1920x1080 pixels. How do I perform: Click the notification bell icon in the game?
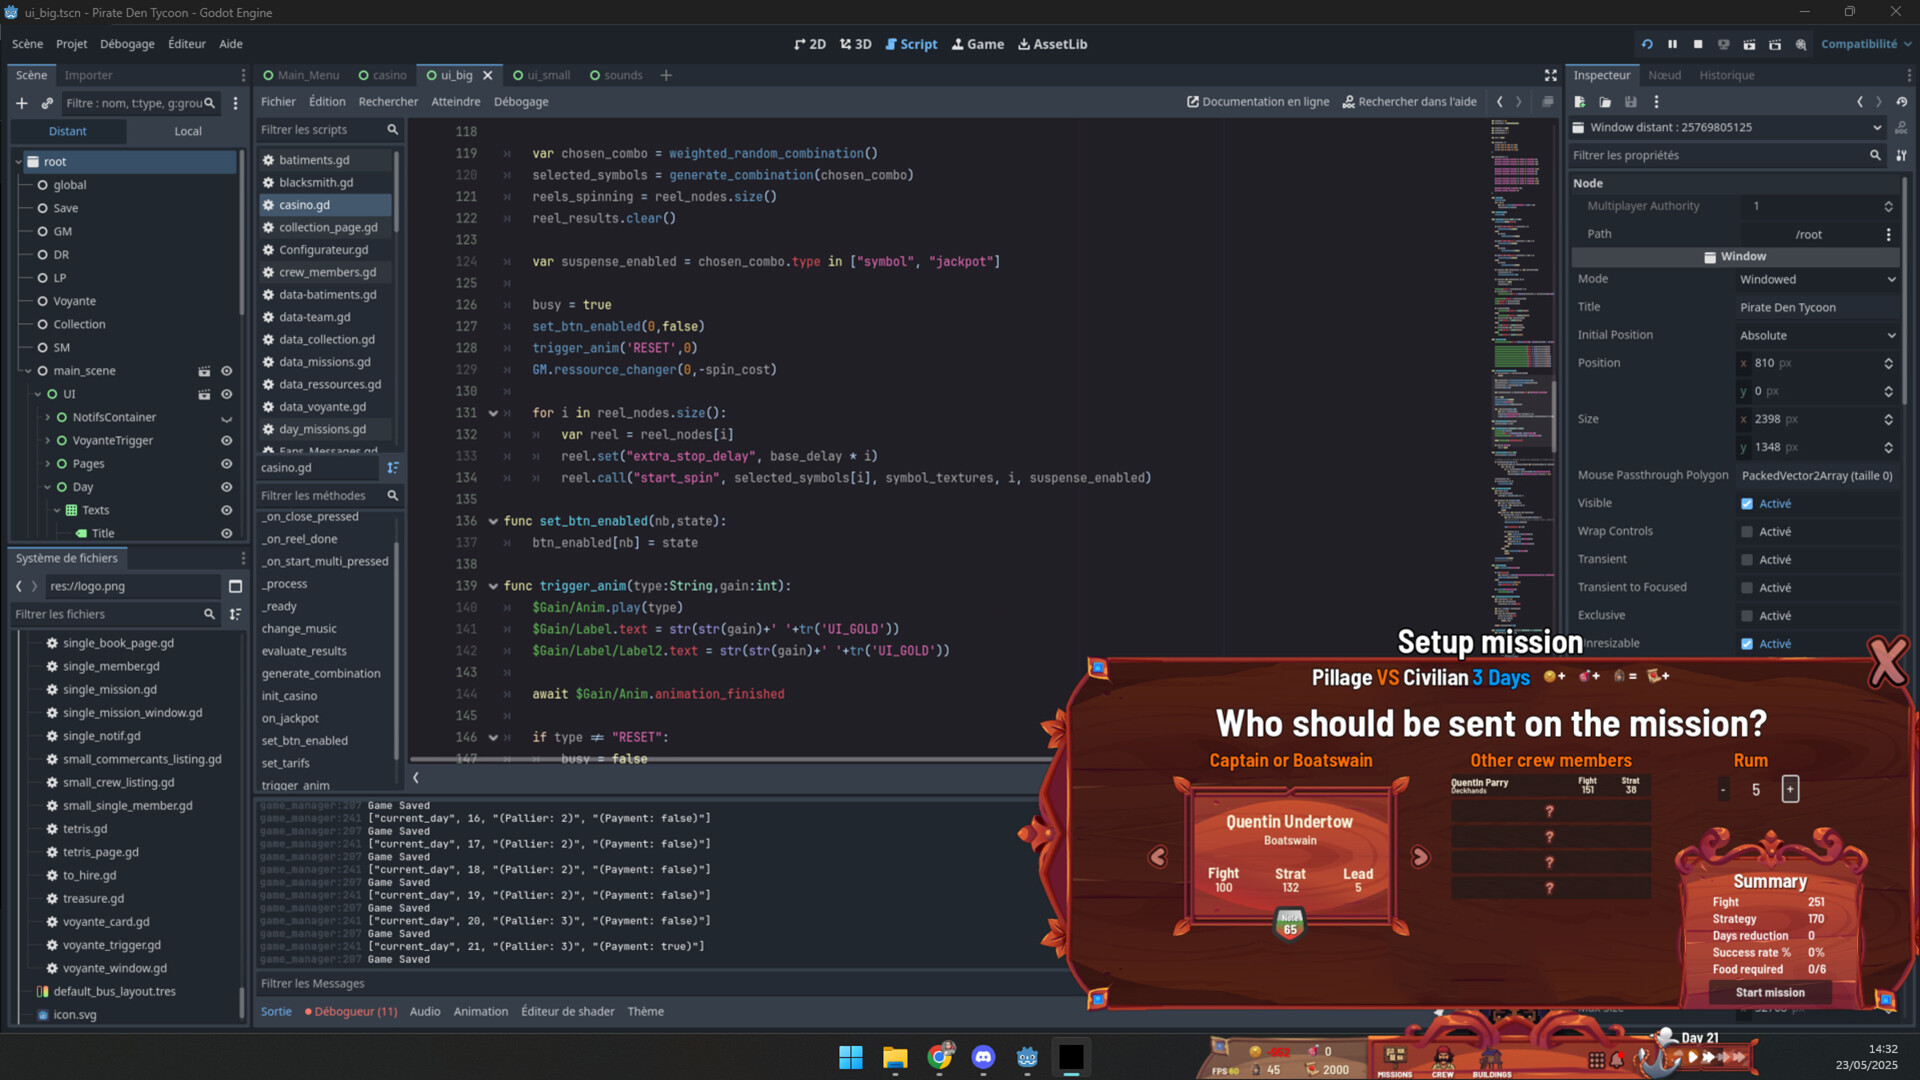tap(1616, 1057)
